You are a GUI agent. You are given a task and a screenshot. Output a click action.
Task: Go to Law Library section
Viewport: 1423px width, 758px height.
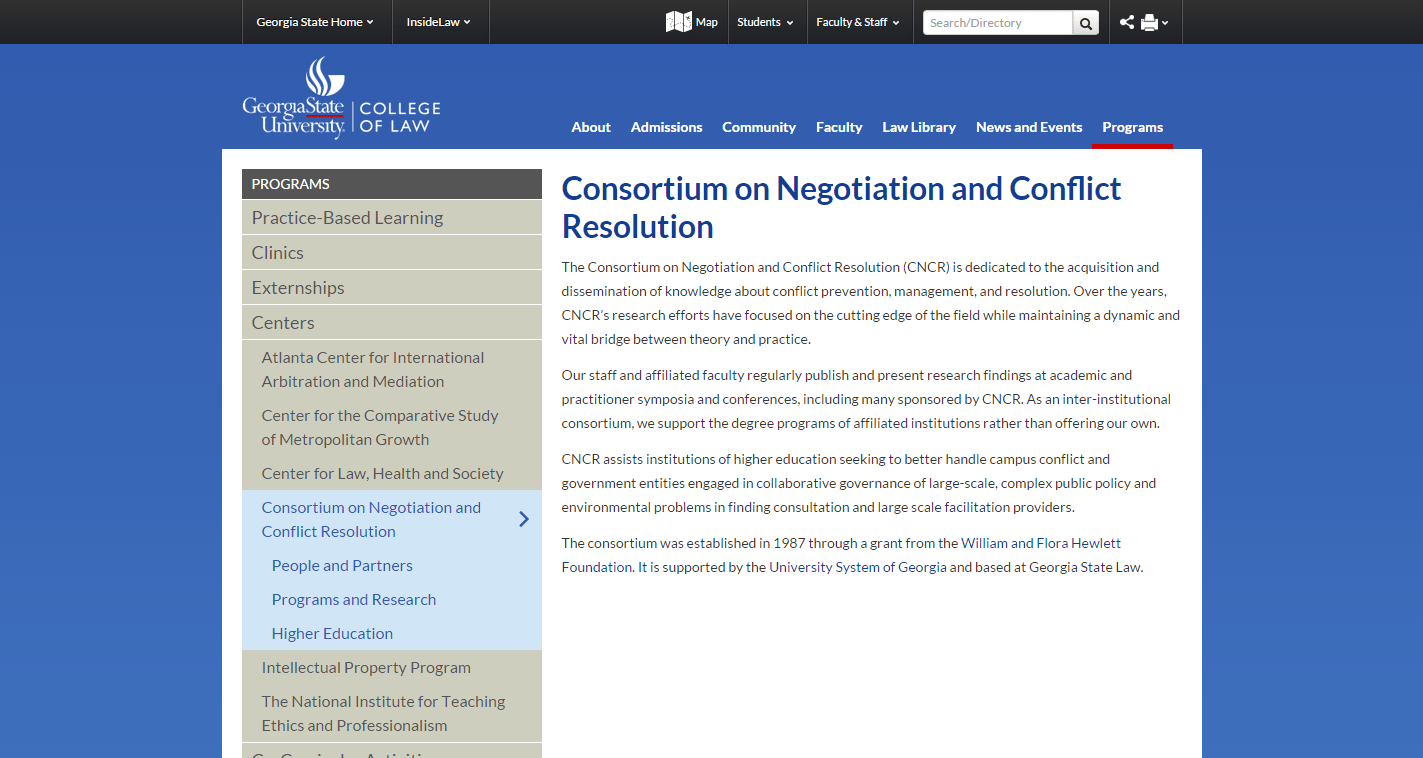pos(919,127)
